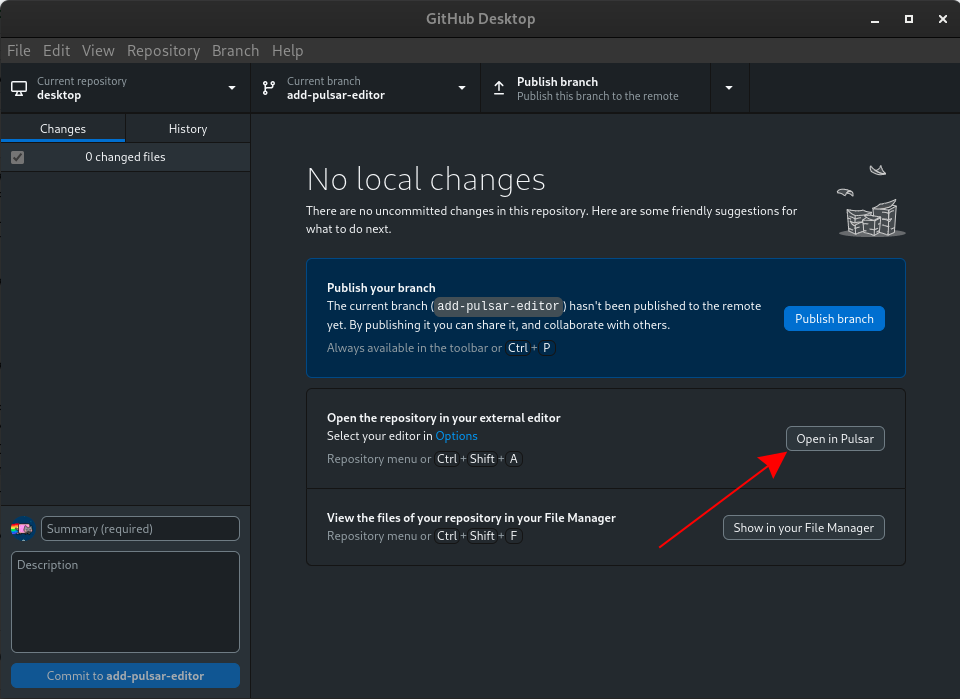Click the git branch icon
The height and width of the screenshot is (699, 964).
pyautogui.click(x=269, y=88)
